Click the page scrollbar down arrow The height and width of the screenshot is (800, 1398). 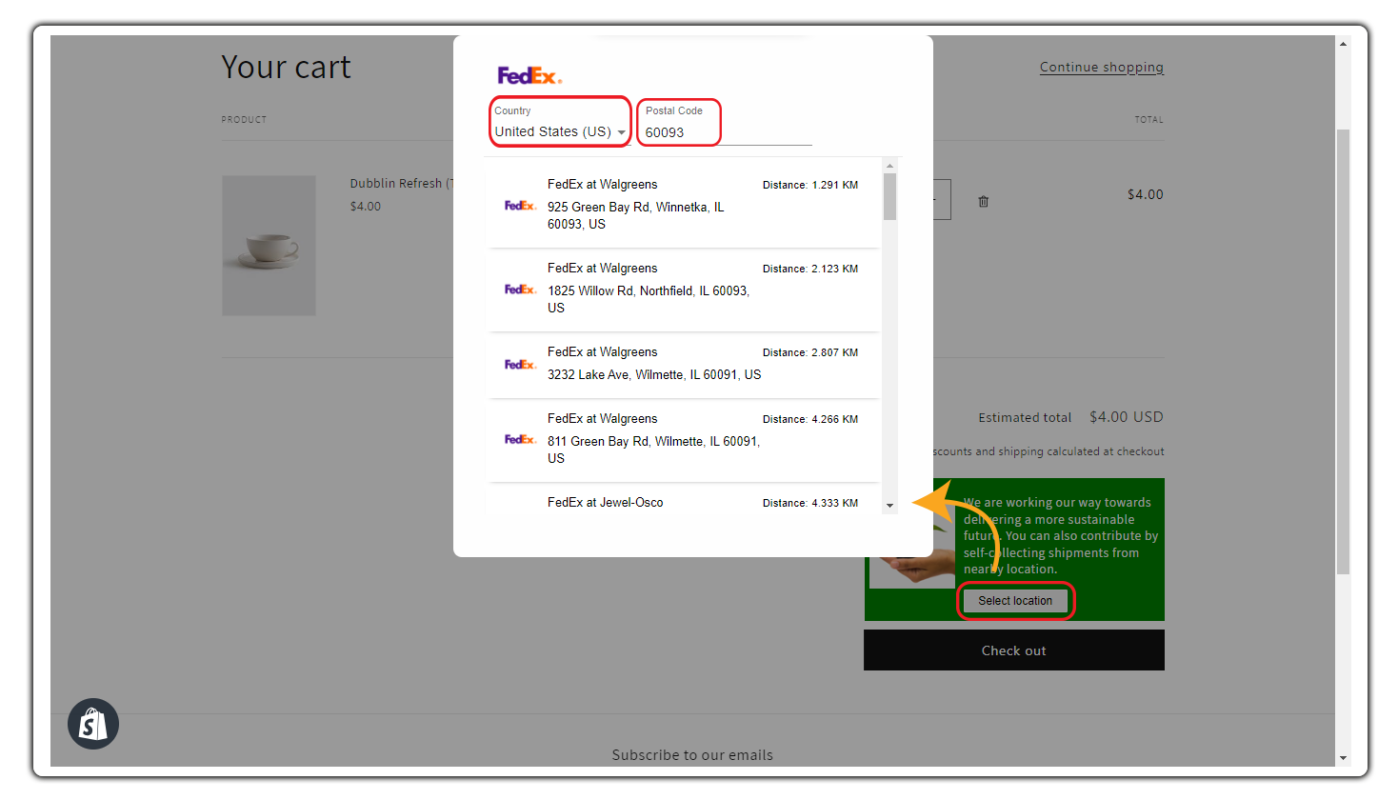tap(1343, 758)
